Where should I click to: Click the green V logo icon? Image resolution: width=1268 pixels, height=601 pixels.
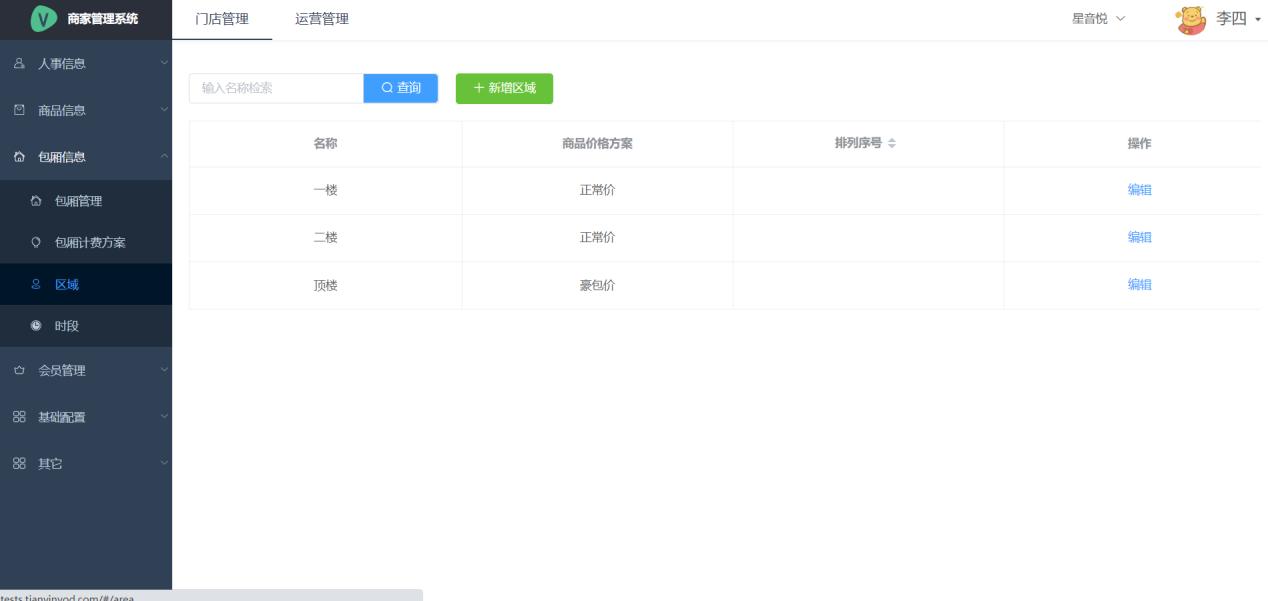pos(44,18)
